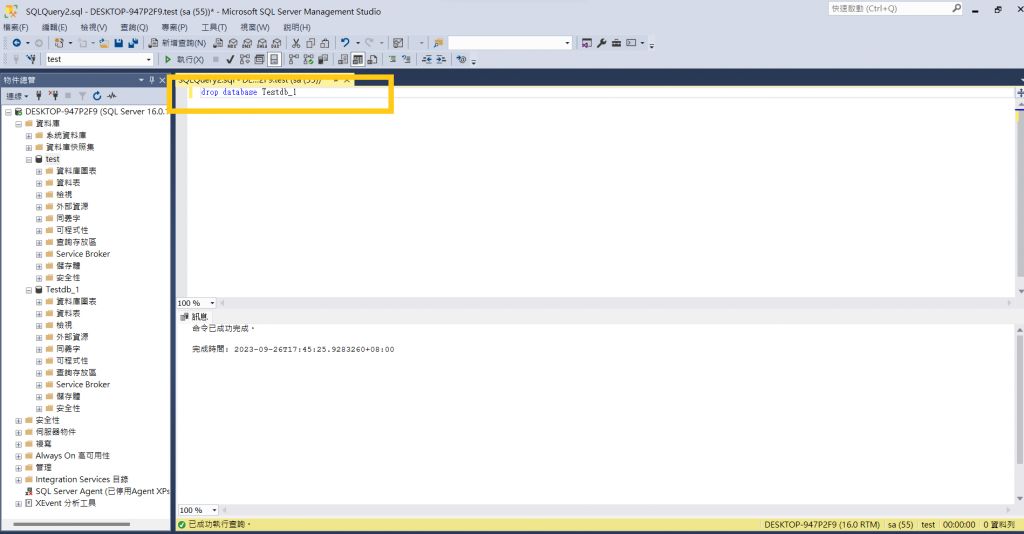
Task: Toggle Include Client Statistics
Action: (x=323, y=59)
